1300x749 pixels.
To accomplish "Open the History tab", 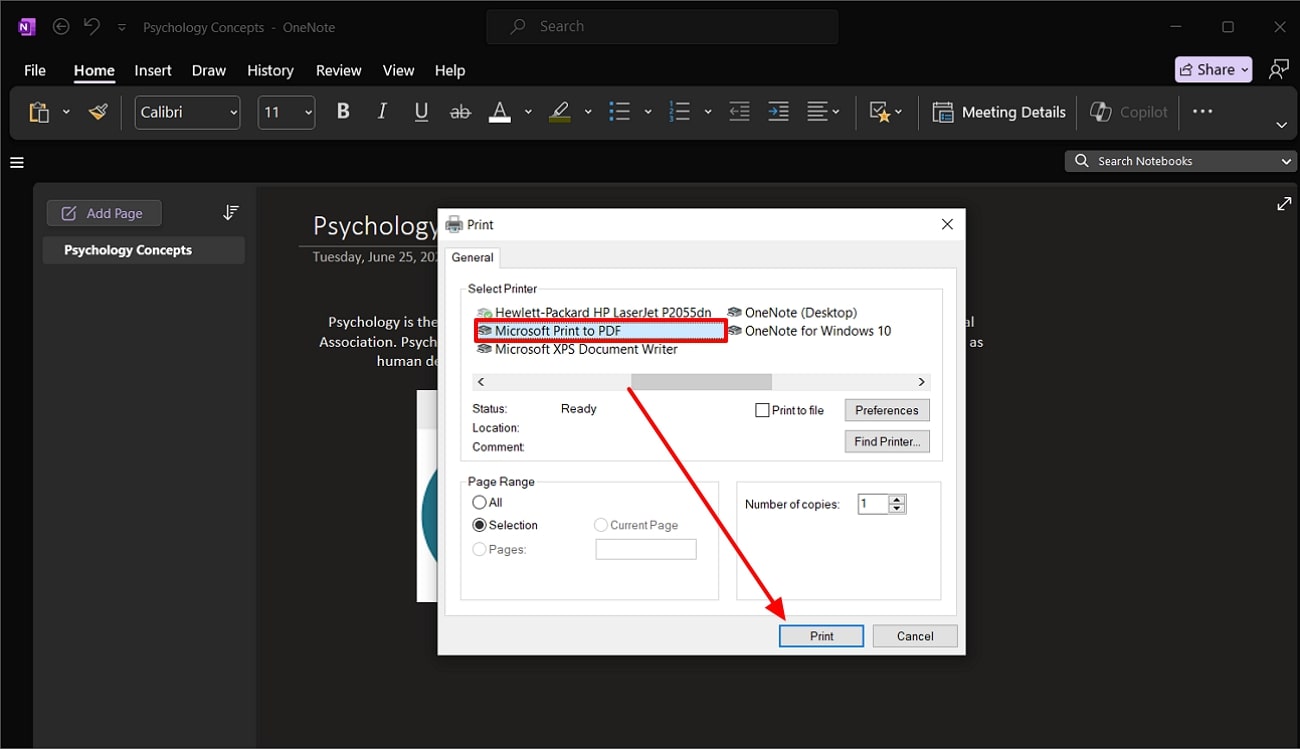I will 270,70.
